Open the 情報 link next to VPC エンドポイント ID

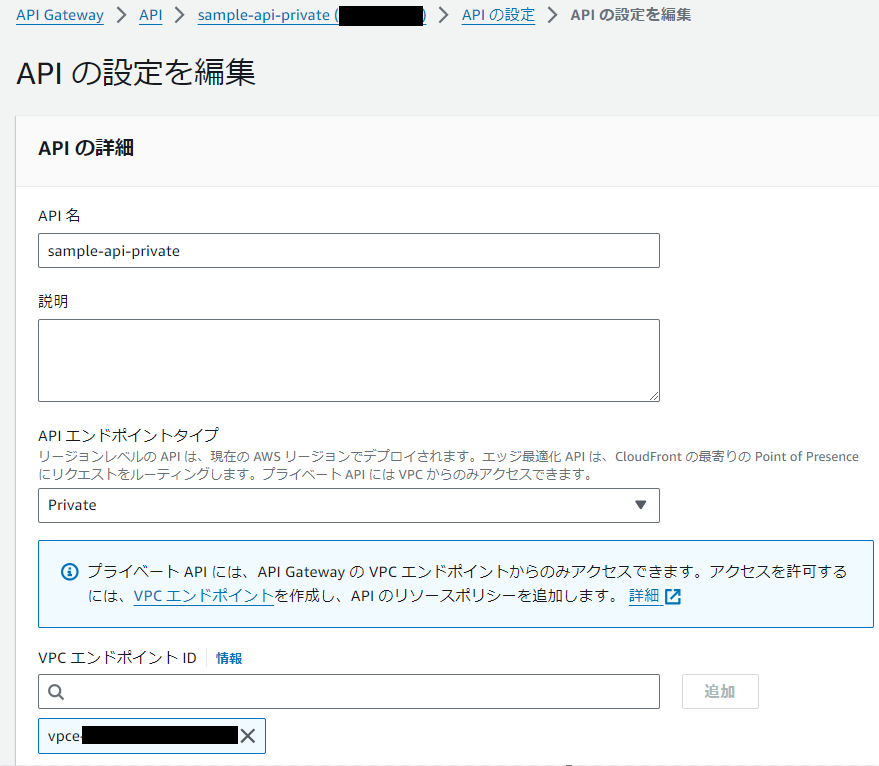tap(229, 658)
